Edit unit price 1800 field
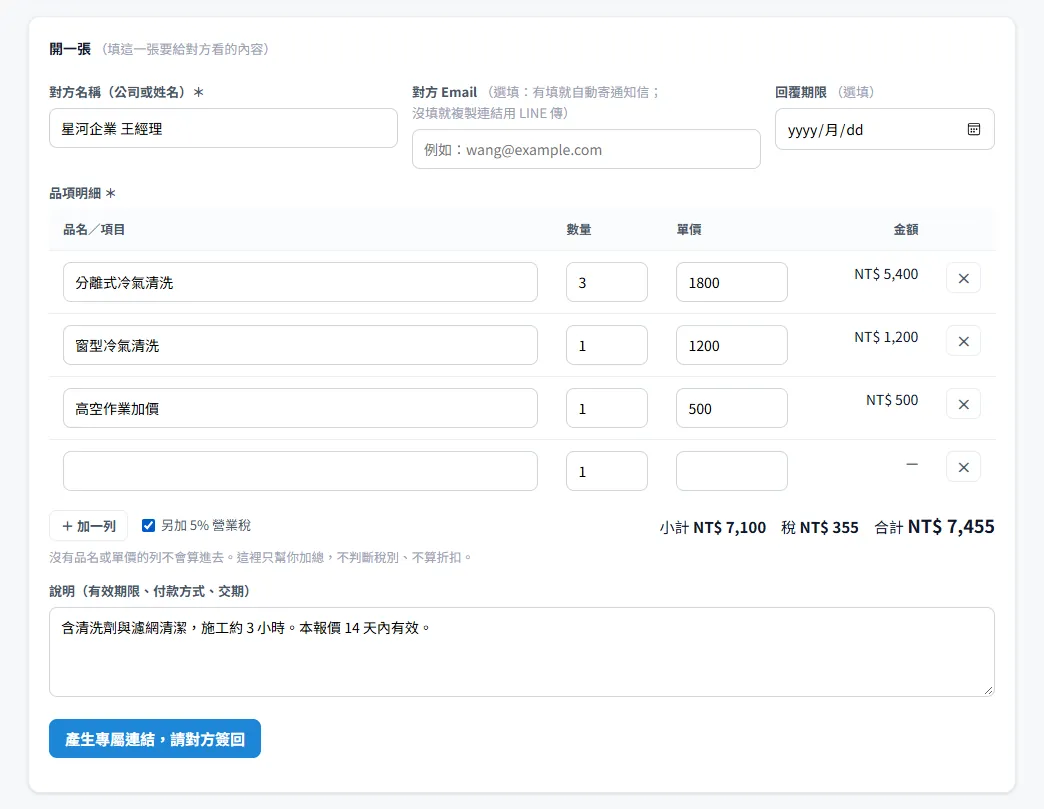The width and height of the screenshot is (1044, 809). point(732,282)
